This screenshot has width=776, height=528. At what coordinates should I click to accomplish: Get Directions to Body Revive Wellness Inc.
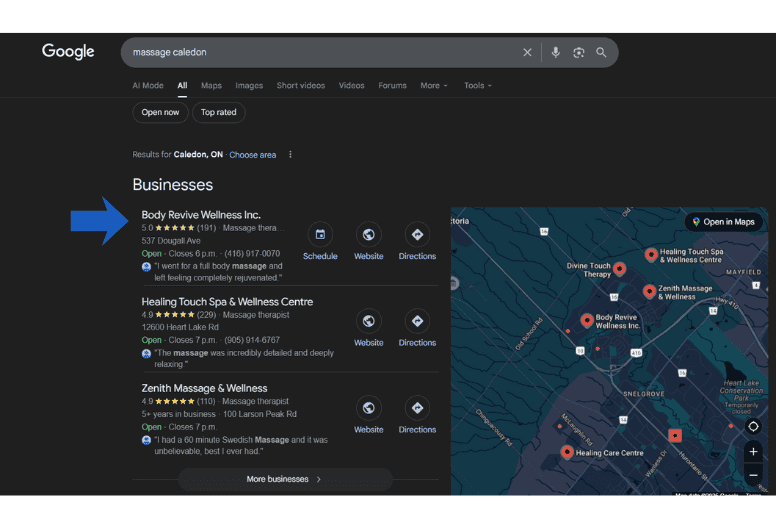(417, 235)
